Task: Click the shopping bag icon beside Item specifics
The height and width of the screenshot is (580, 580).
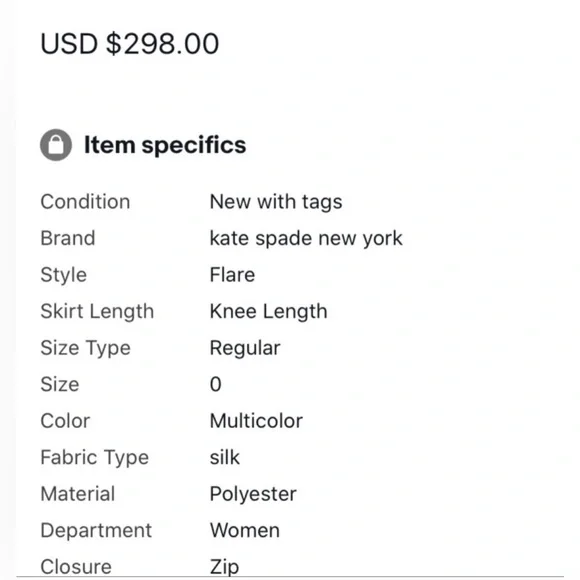Action: coord(56,145)
